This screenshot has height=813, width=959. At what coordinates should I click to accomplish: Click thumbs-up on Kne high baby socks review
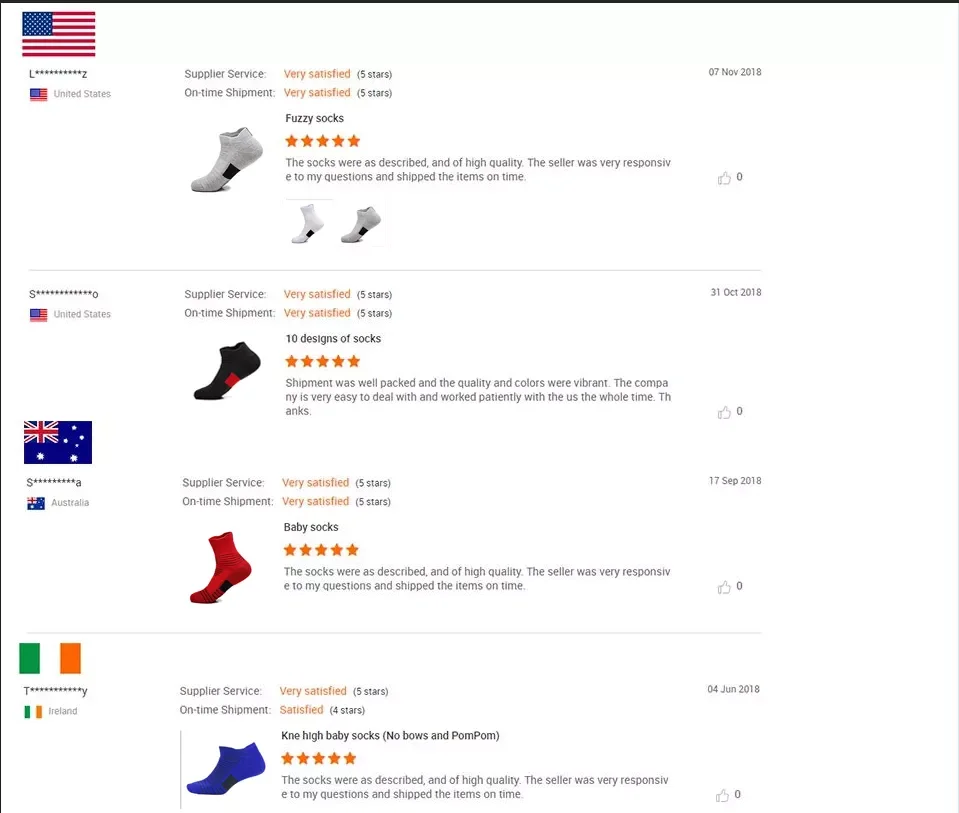pos(722,795)
